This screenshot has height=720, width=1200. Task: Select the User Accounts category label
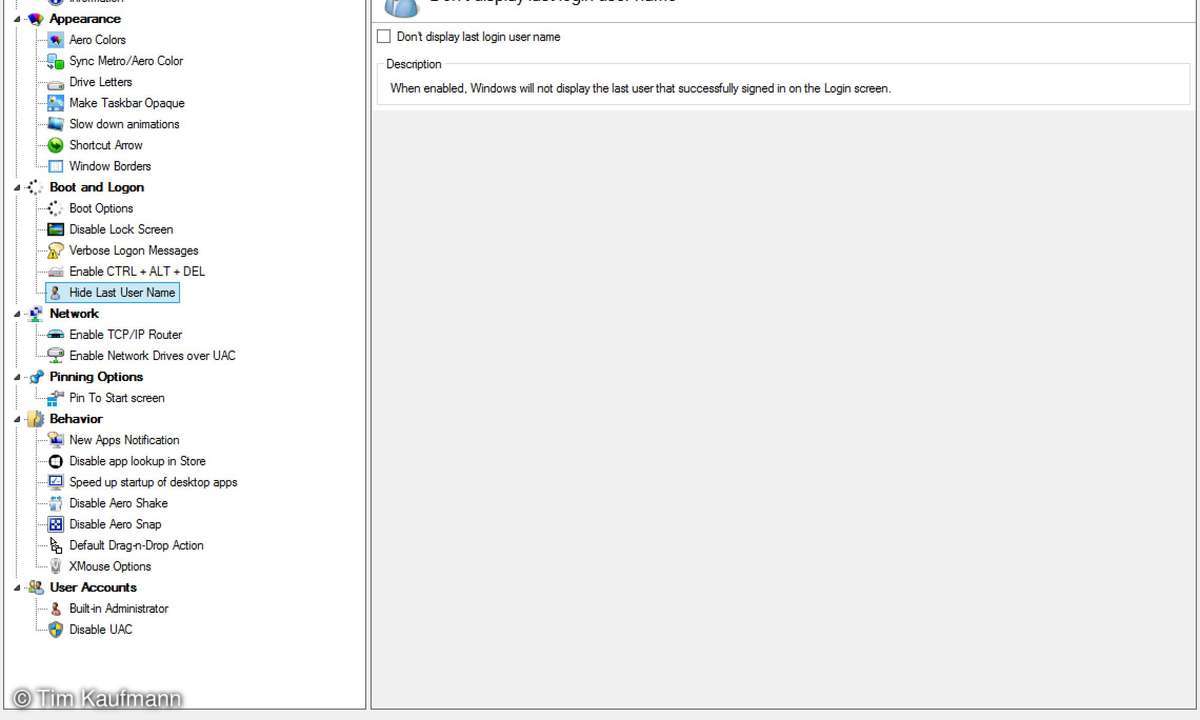click(x=93, y=587)
